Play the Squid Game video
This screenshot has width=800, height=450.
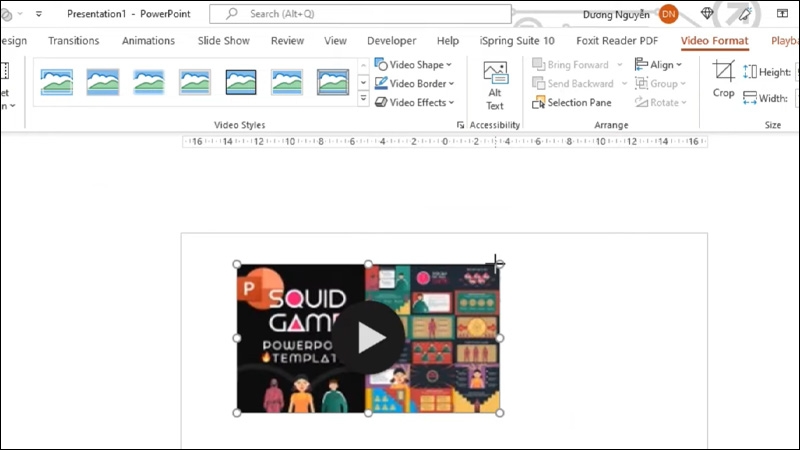click(370, 338)
